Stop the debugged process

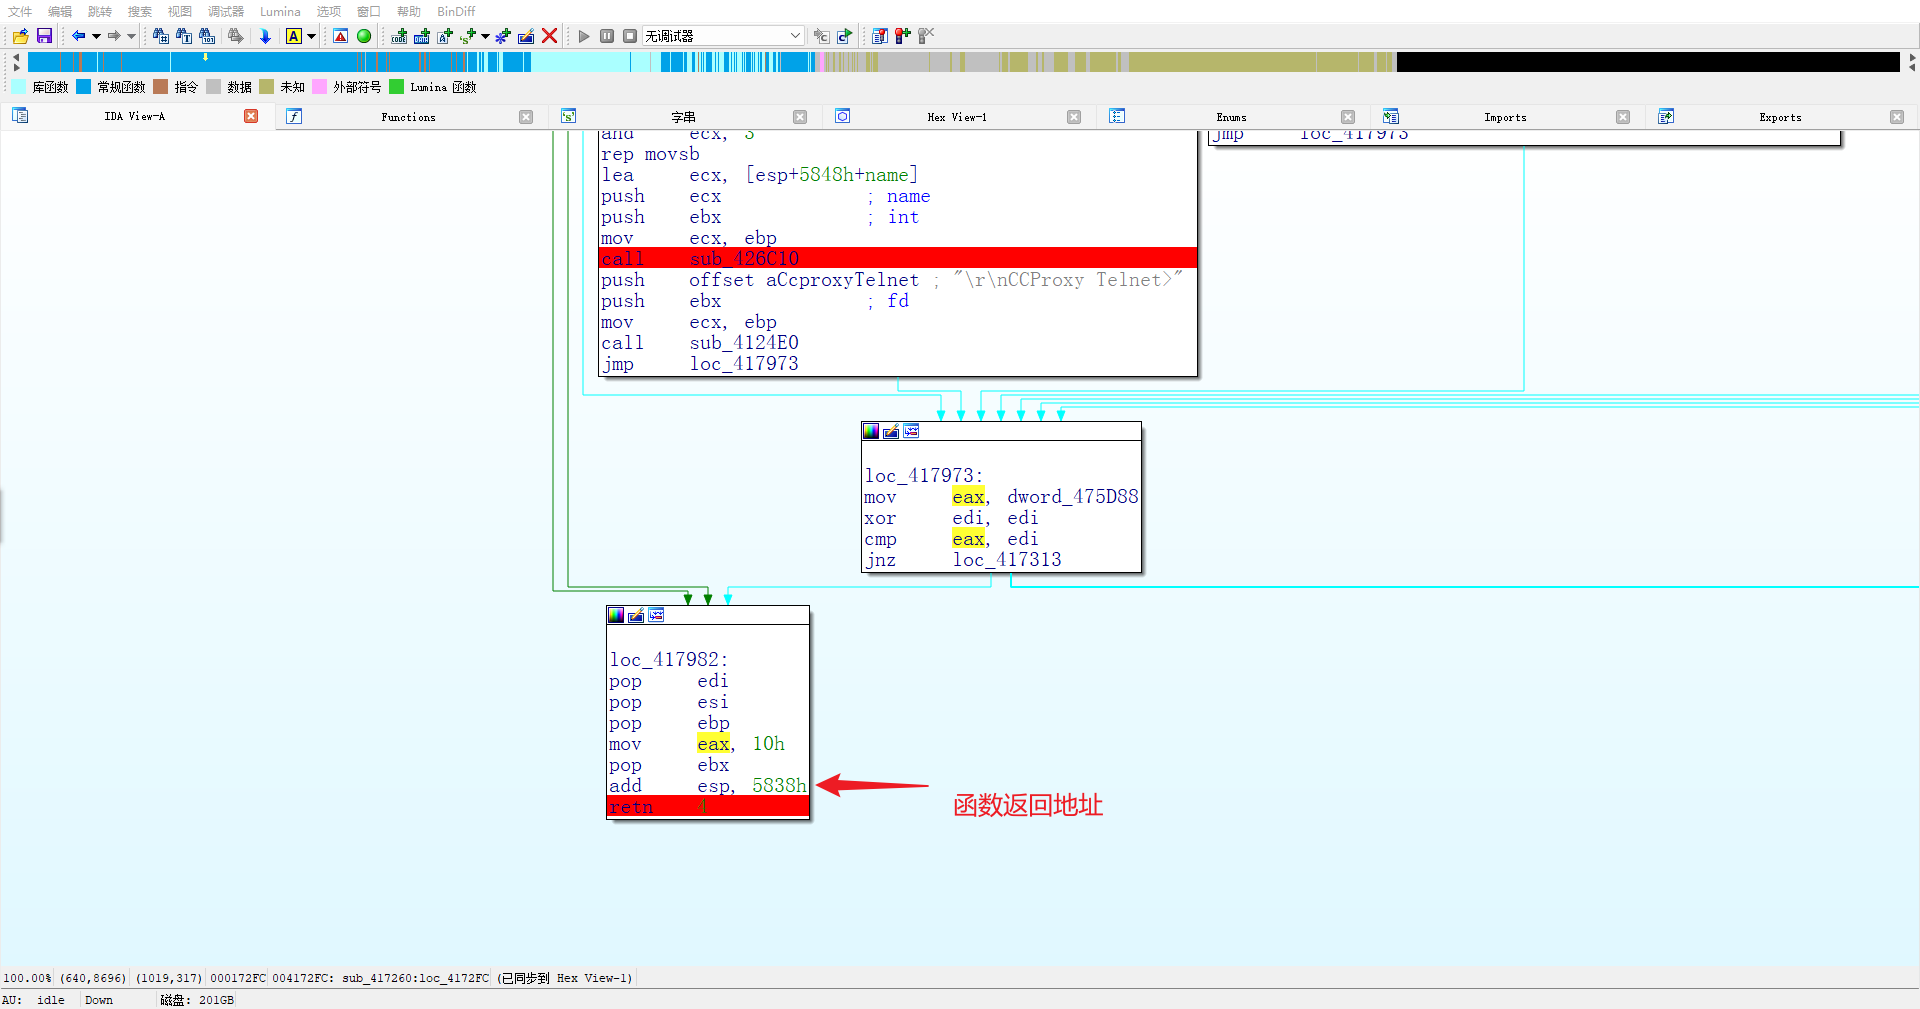(x=630, y=36)
